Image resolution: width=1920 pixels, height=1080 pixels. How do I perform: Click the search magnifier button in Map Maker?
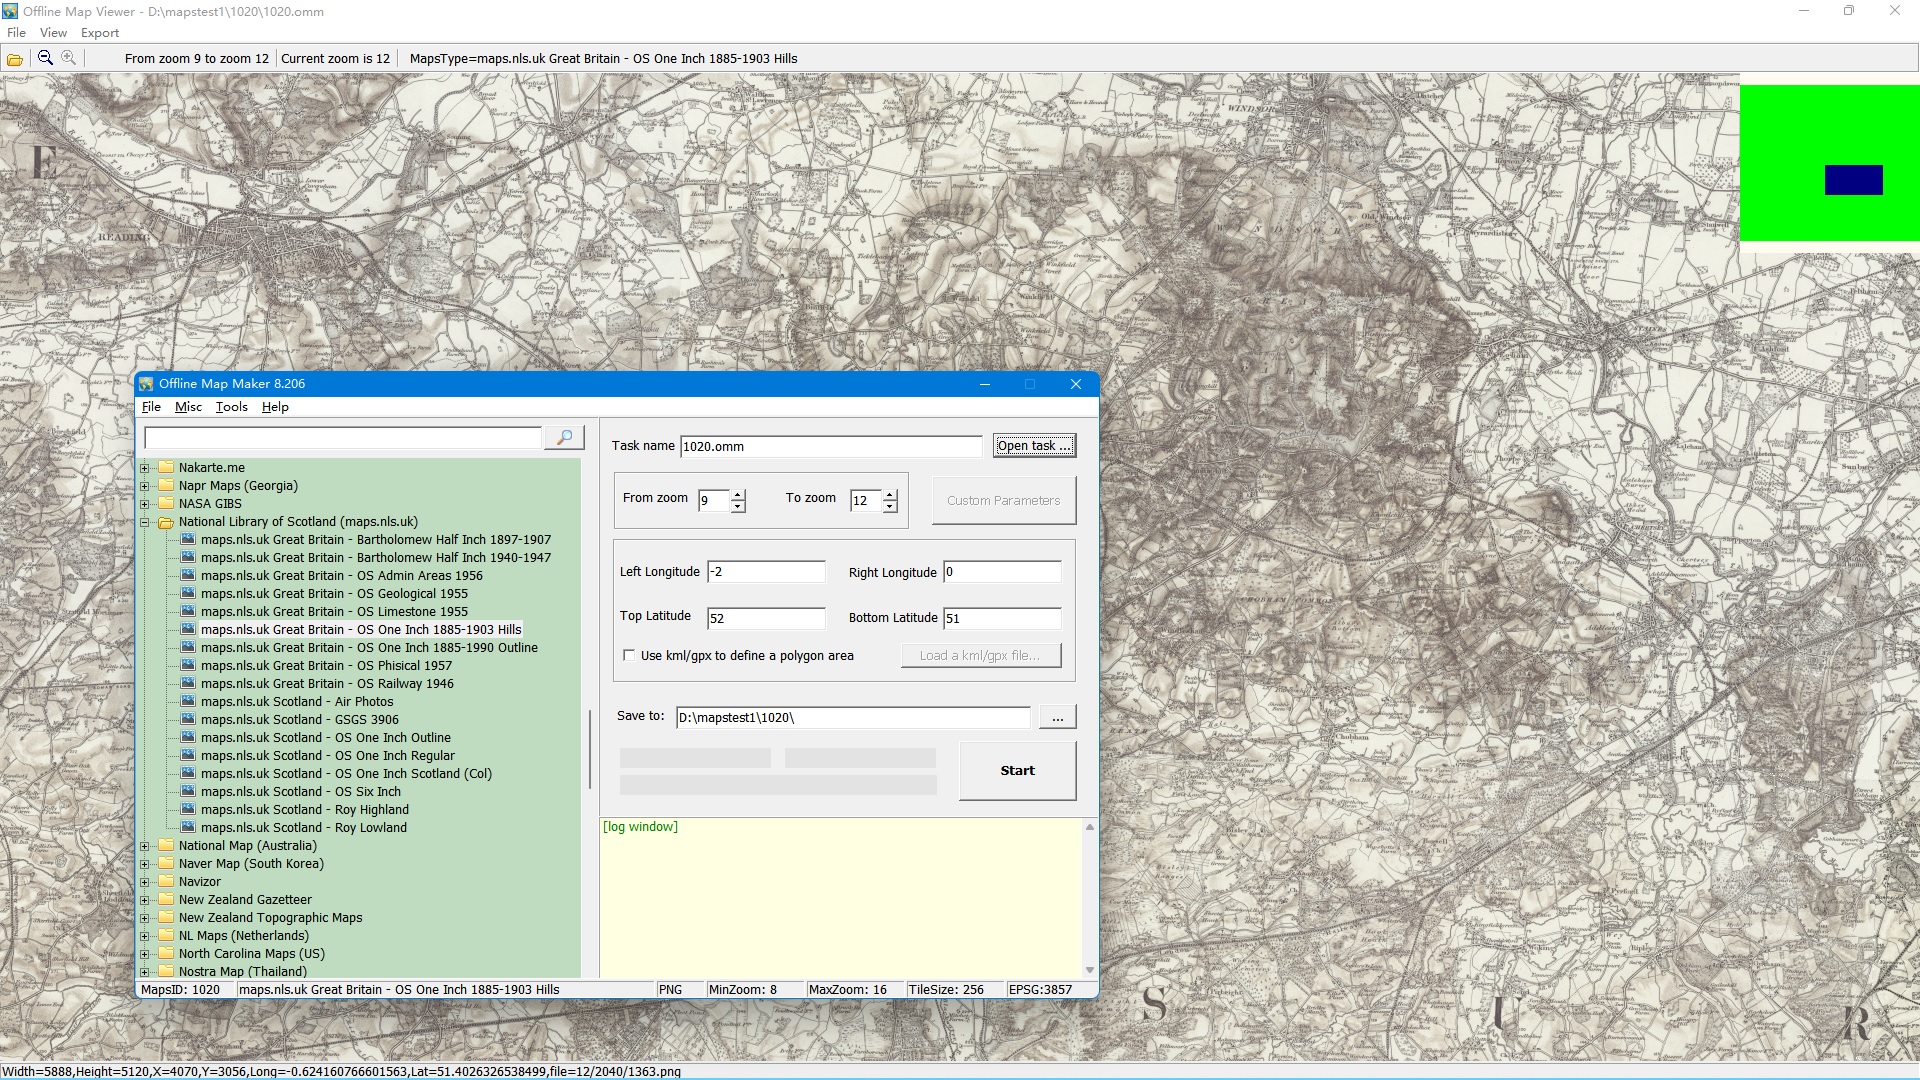[x=564, y=437]
